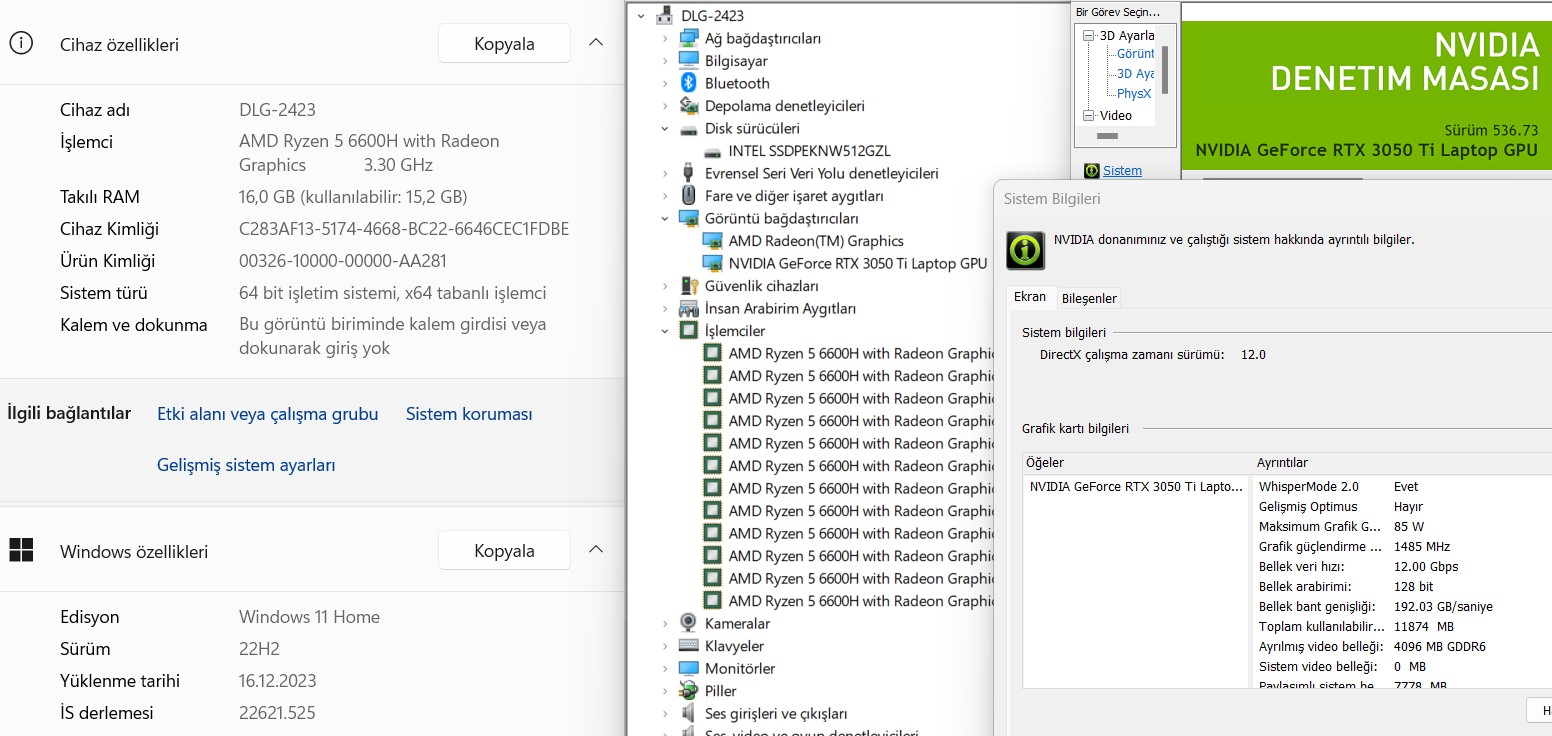The width and height of the screenshot is (1552, 736).
Task: Select the INTEL SSDPEKNW512GZL device entry
Action: tap(809, 151)
